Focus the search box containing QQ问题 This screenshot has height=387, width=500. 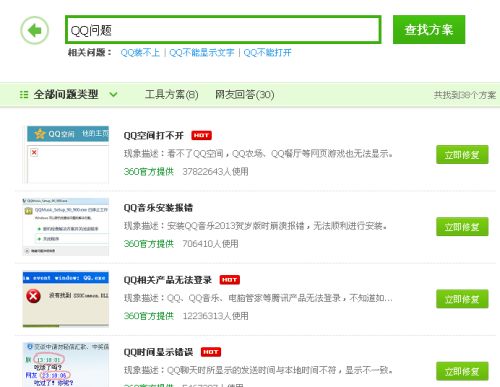tap(223, 30)
